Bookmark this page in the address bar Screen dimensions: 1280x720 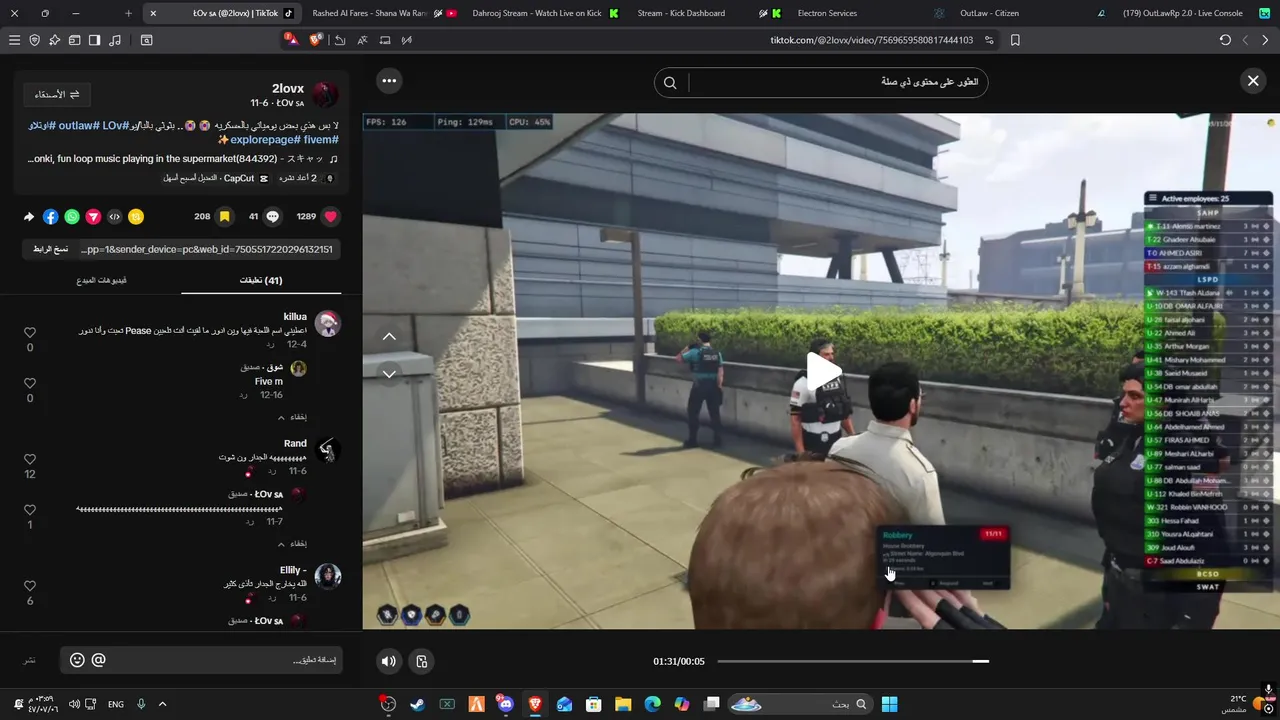(1015, 40)
